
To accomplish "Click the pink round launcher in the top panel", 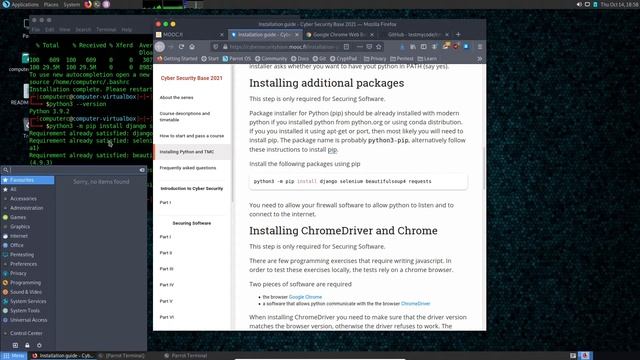I will pyautogui.click(x=106, y=4).
